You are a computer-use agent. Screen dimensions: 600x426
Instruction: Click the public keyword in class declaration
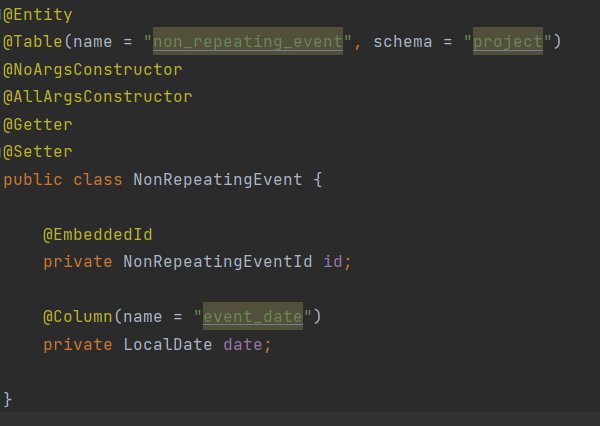click(33, 180)
